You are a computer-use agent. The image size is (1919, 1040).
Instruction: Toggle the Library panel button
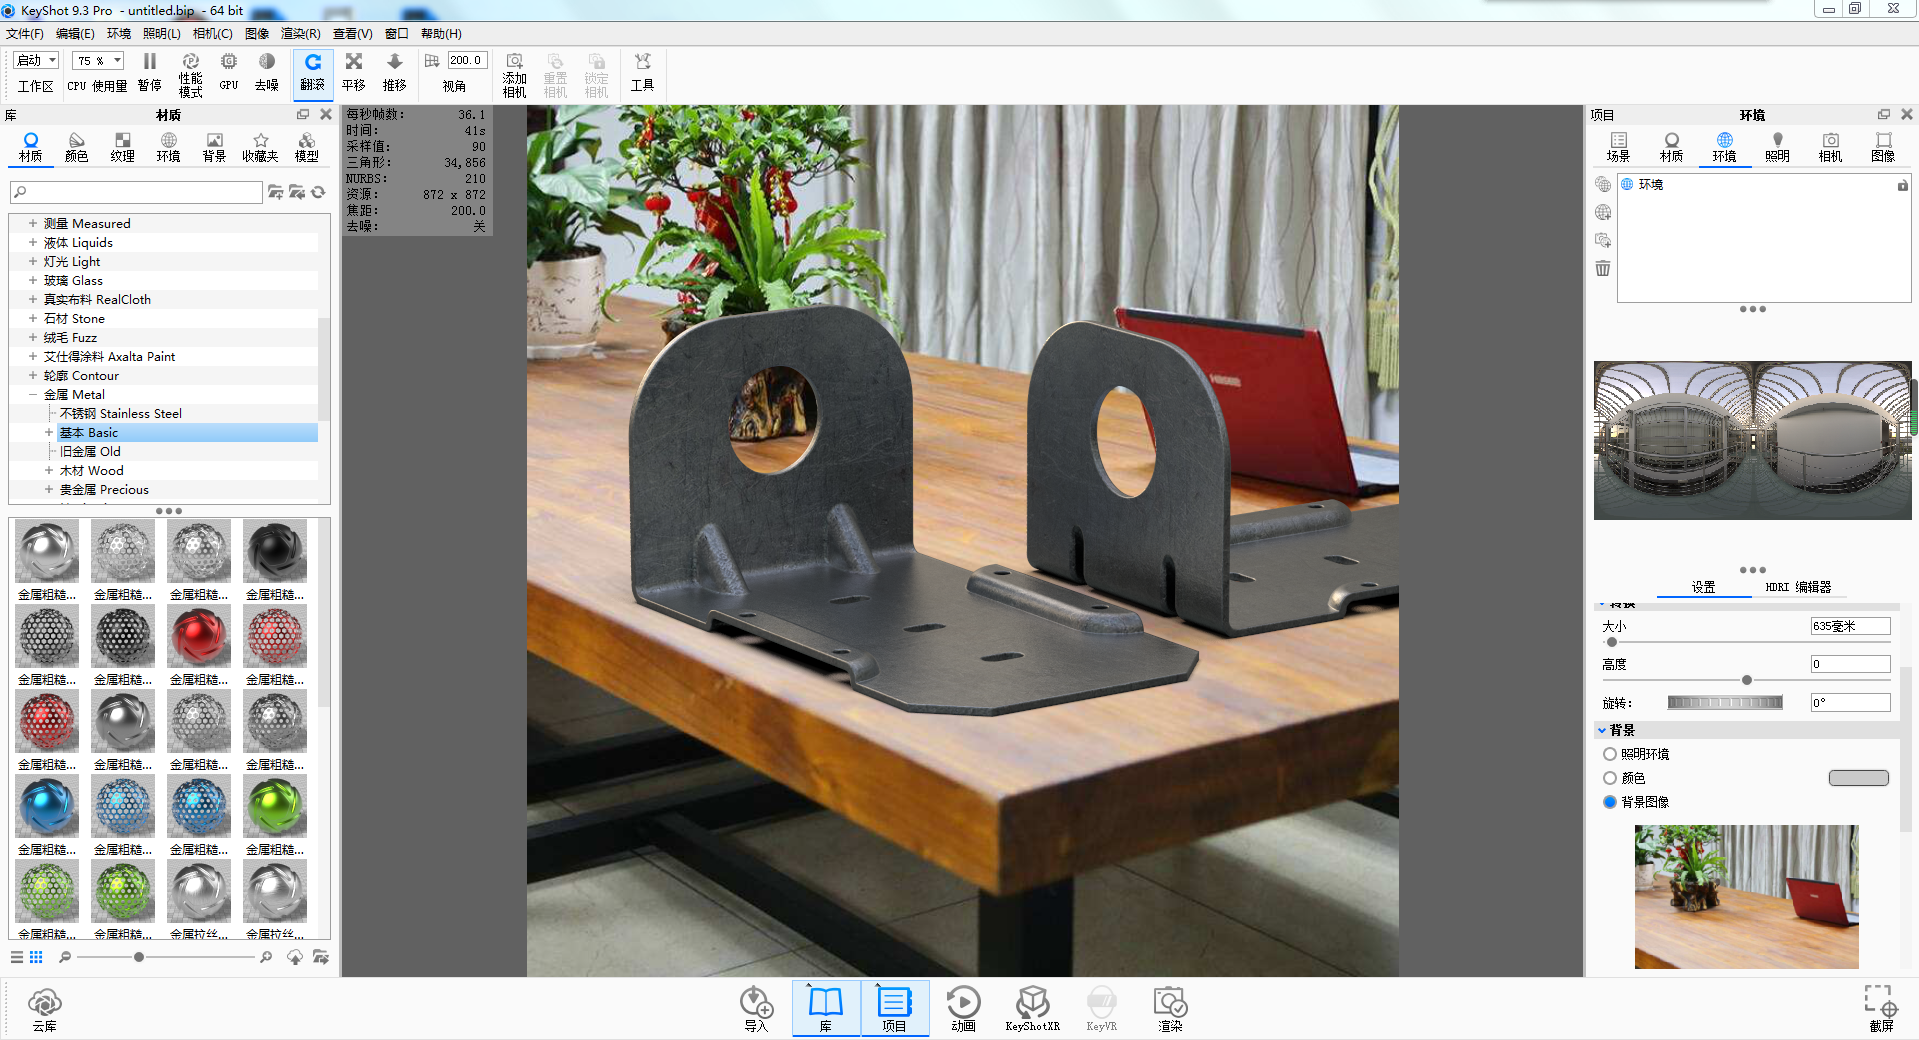[x=826, y=1009]
